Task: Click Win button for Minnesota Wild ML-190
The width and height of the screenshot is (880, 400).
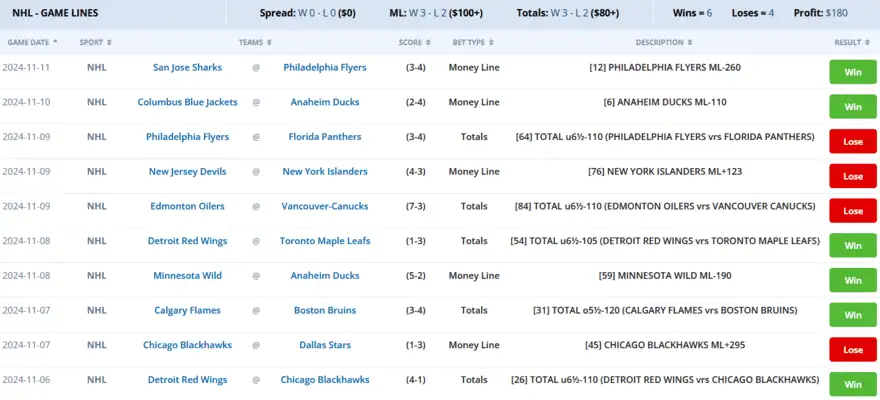Action: tap(853, 281)
